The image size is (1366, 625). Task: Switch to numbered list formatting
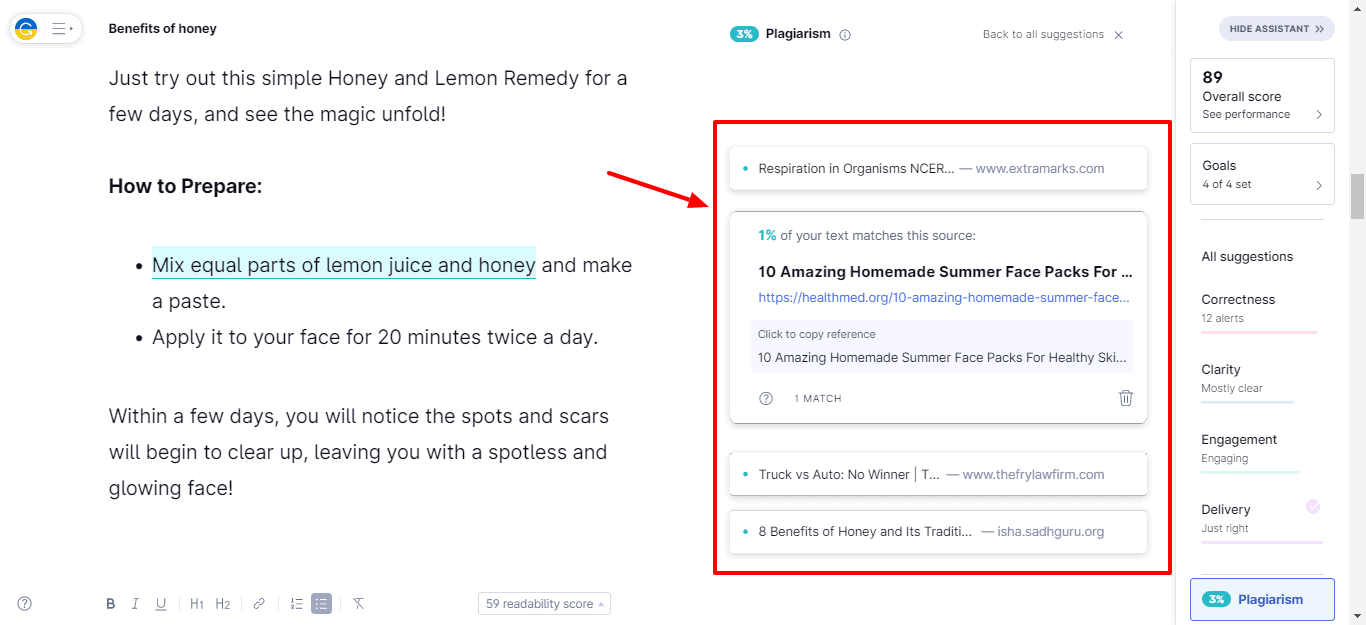[296, 604]
